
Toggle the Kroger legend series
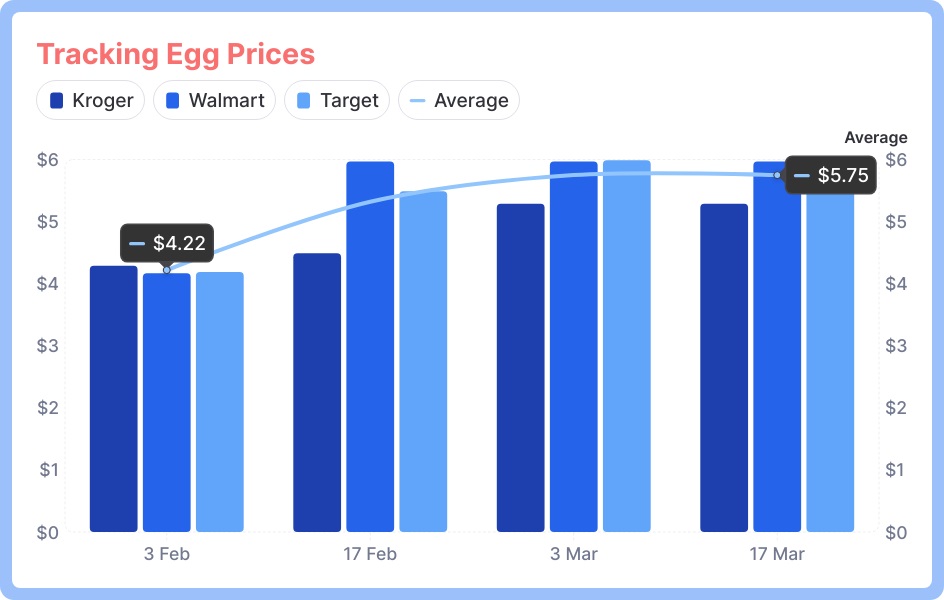point(91,100)
